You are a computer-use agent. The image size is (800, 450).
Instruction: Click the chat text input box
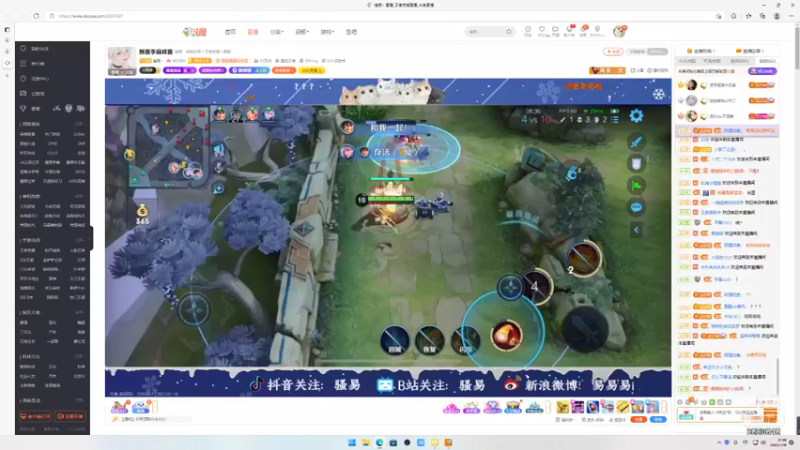pyautogui.click(x=730, y=415)
